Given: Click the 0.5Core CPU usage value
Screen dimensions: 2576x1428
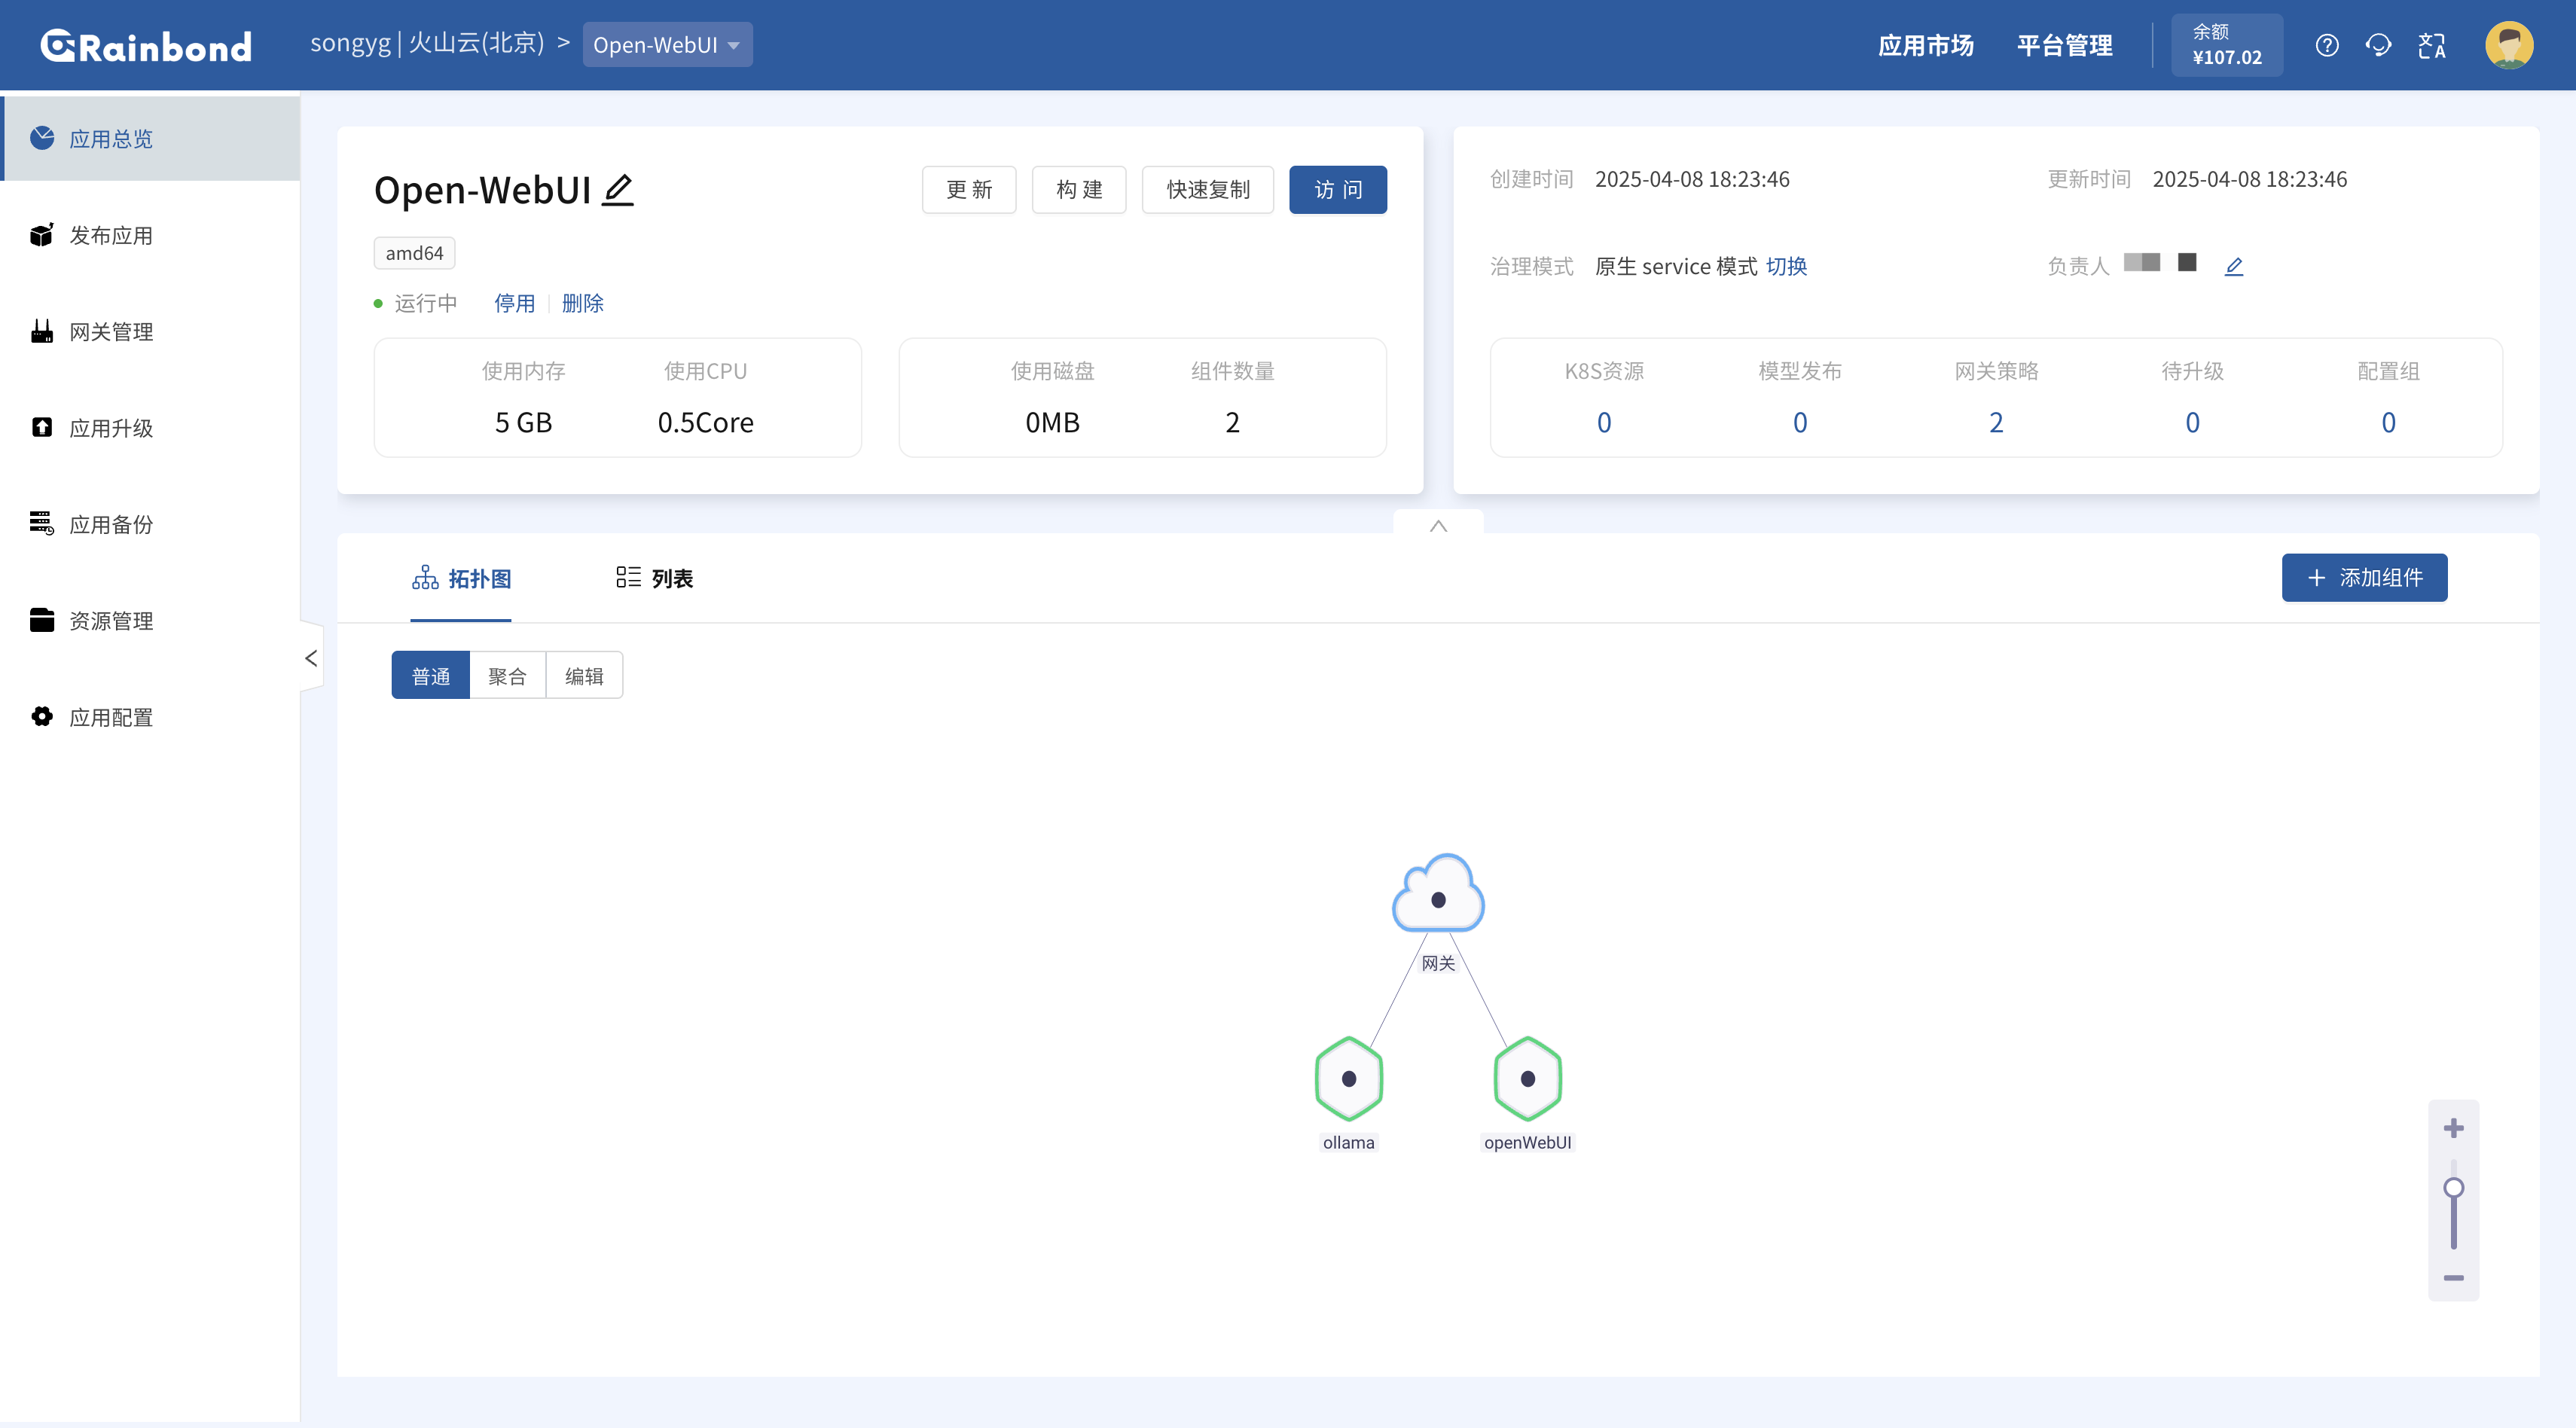Looking at the screenshot, I should pyautogui.click(x=706, y=422).
